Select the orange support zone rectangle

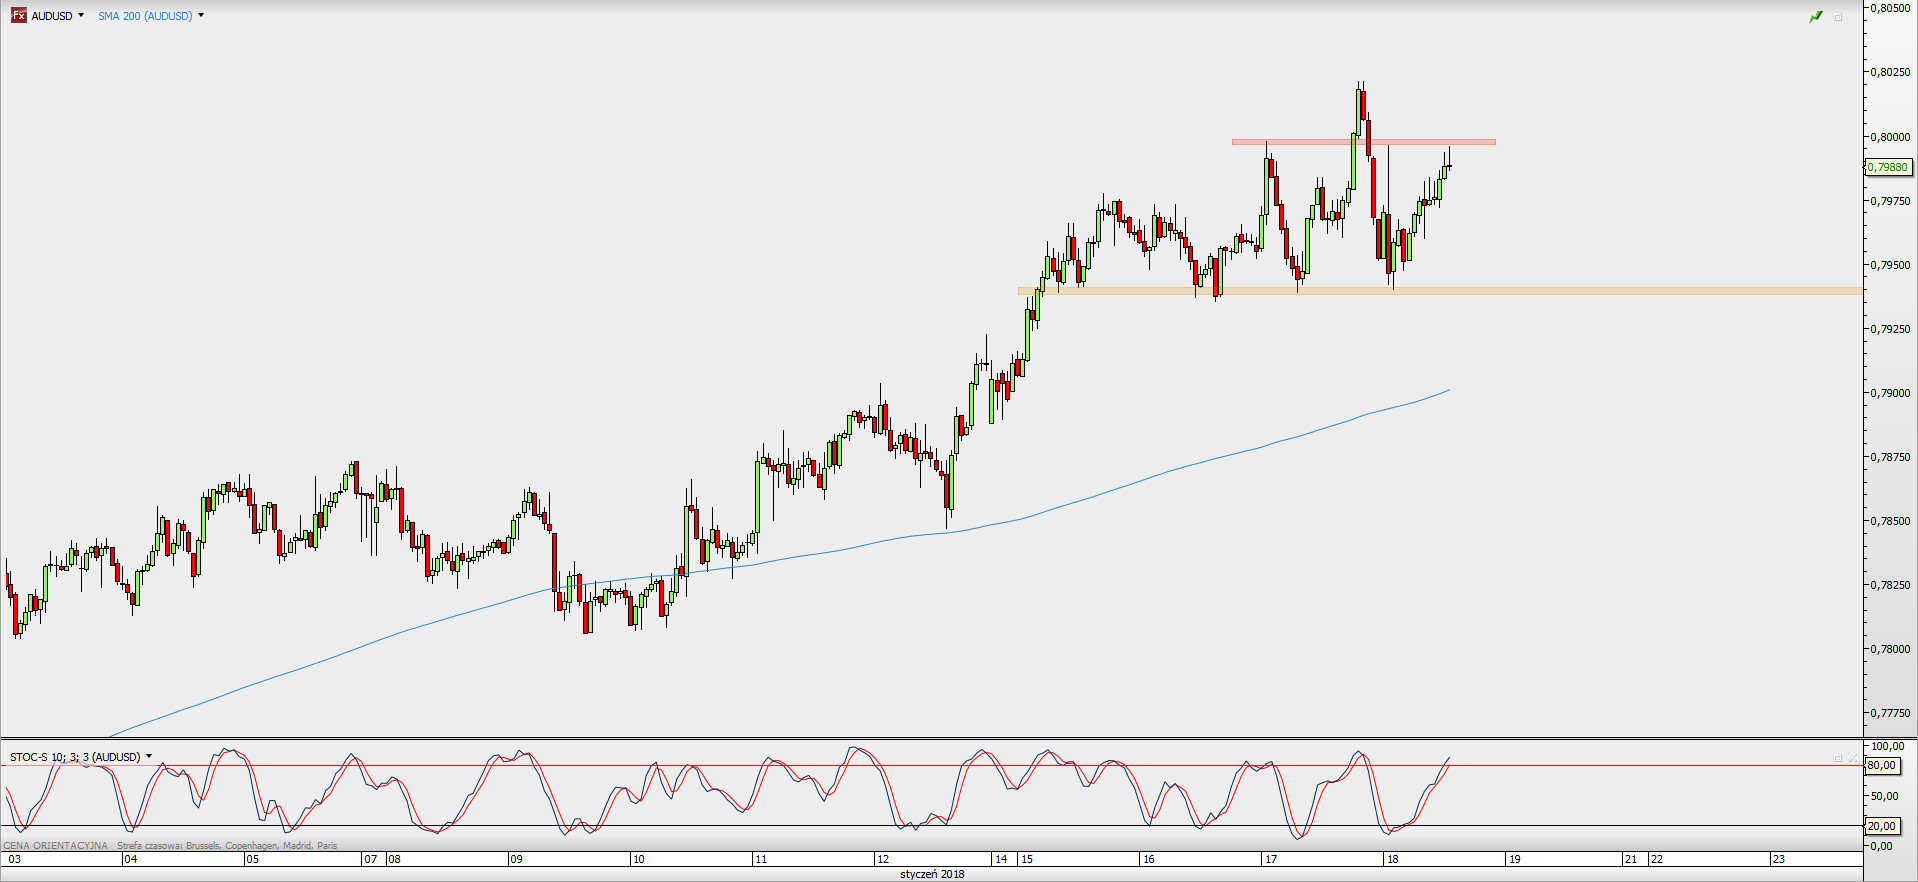click(x=1440, y=291)
